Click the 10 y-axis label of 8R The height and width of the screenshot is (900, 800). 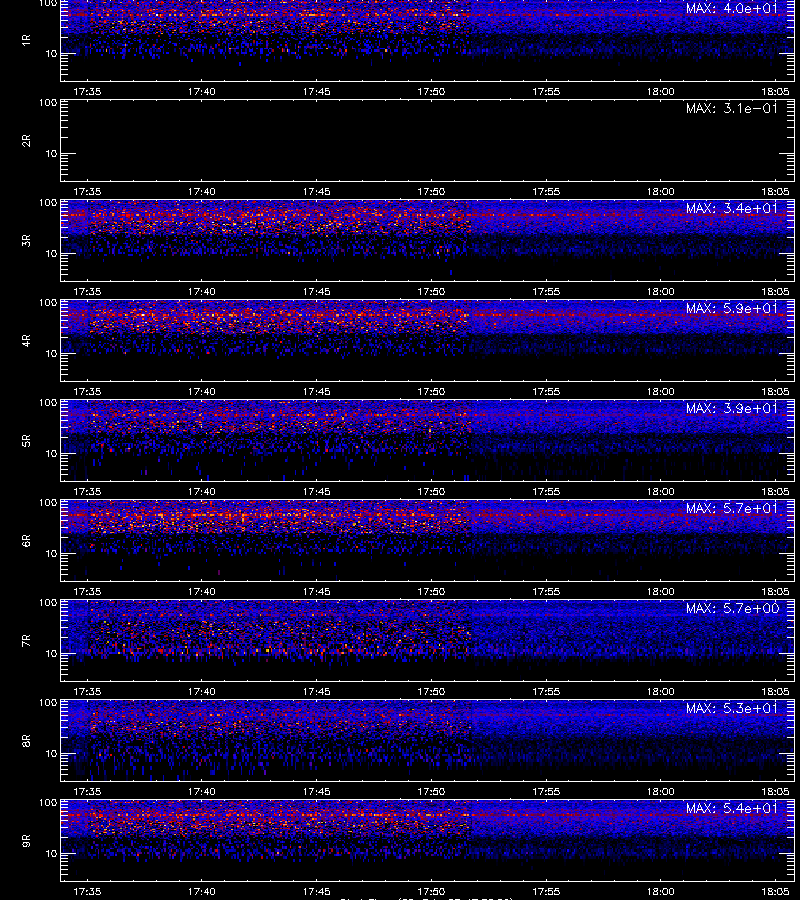(x=51, y=754)
